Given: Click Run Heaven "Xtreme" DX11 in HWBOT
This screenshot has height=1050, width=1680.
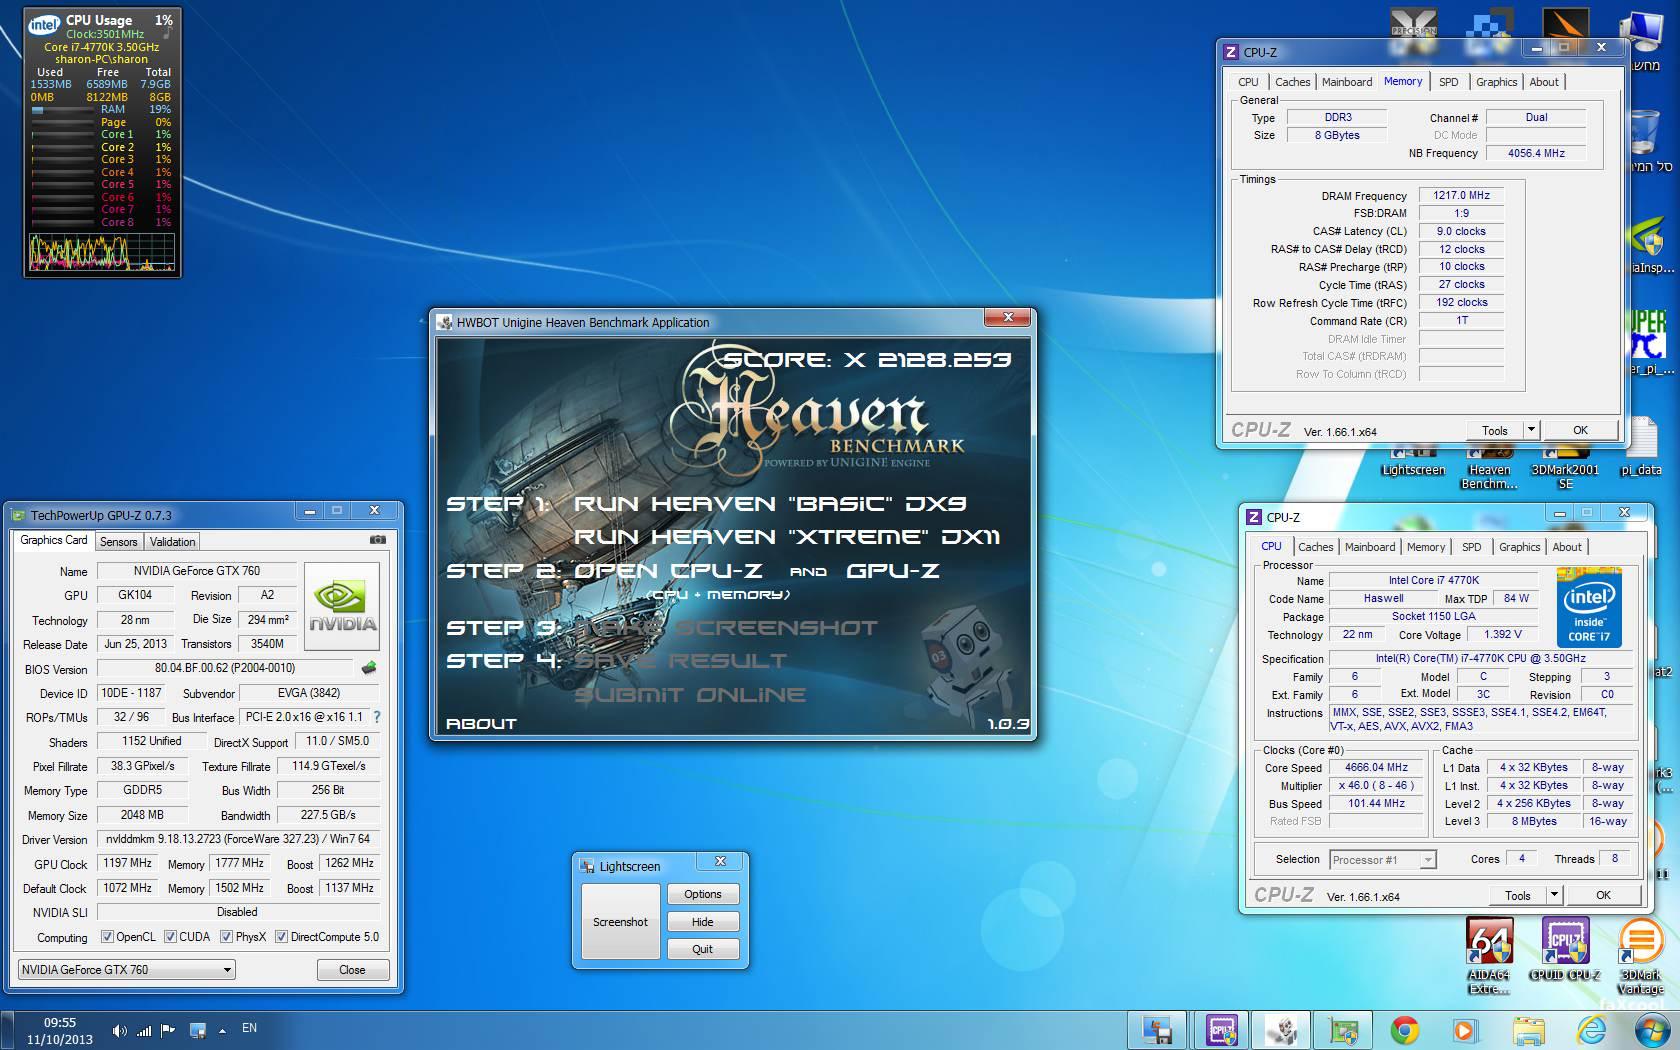Looking at the screenshot, I should 786,537.
